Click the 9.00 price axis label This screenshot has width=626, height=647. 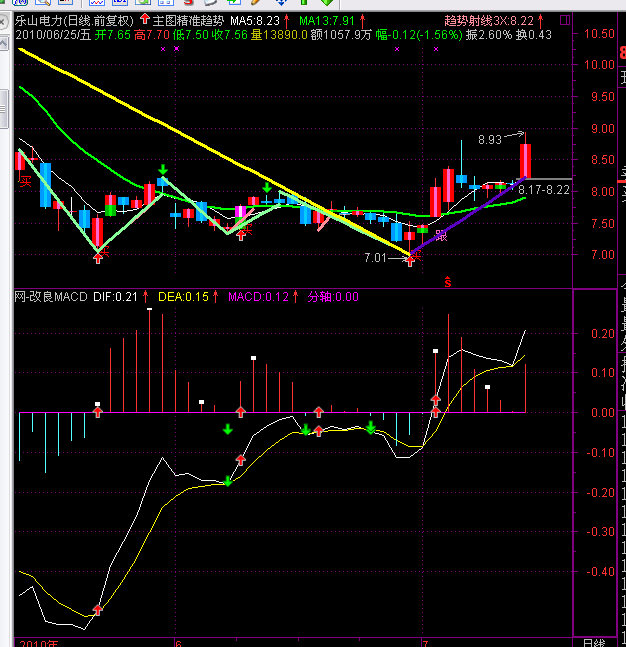point(602,129)
